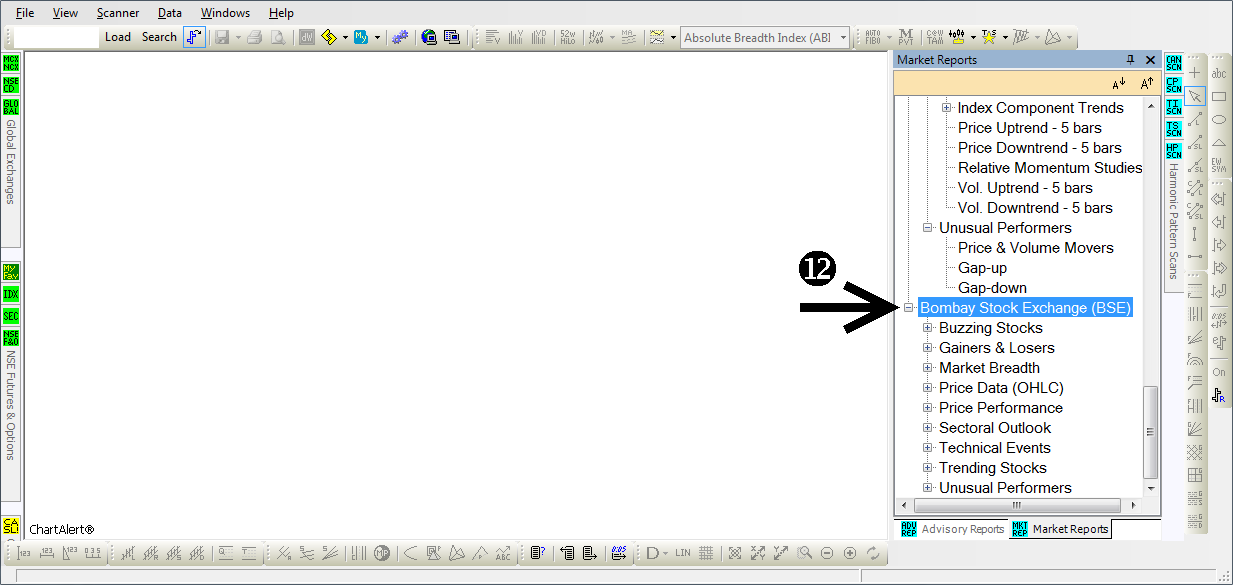Select the GLOBAL exchanges sidebar icon
1233x585 pixels.
click(11, 107)
